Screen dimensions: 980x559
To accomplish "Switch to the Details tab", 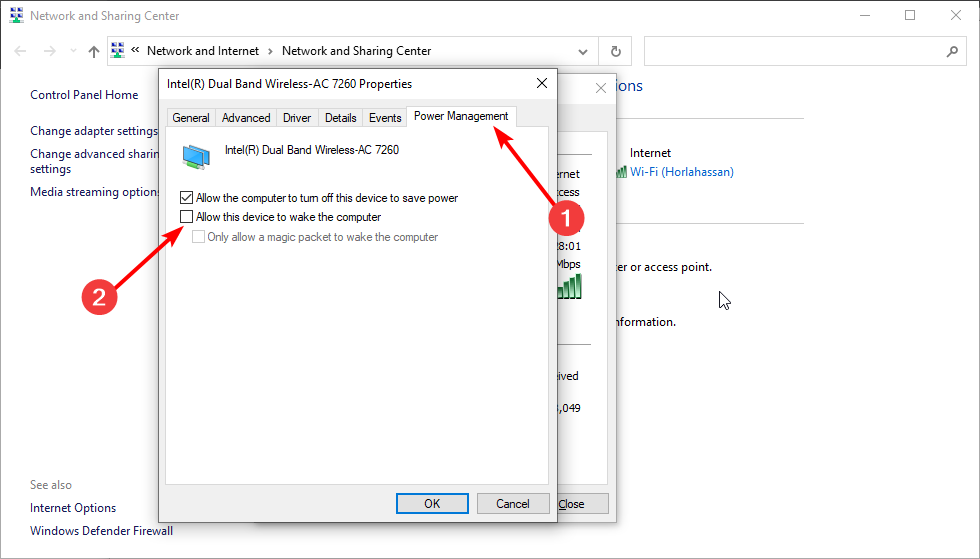I will pos(341,118).
